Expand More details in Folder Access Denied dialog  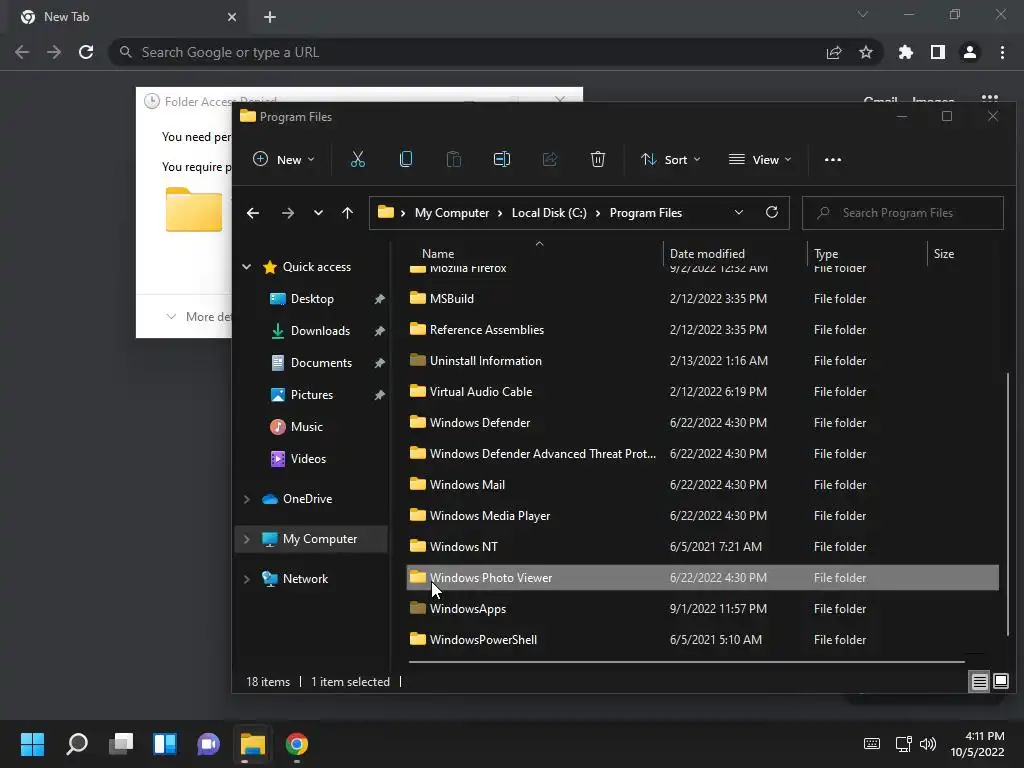199,317
